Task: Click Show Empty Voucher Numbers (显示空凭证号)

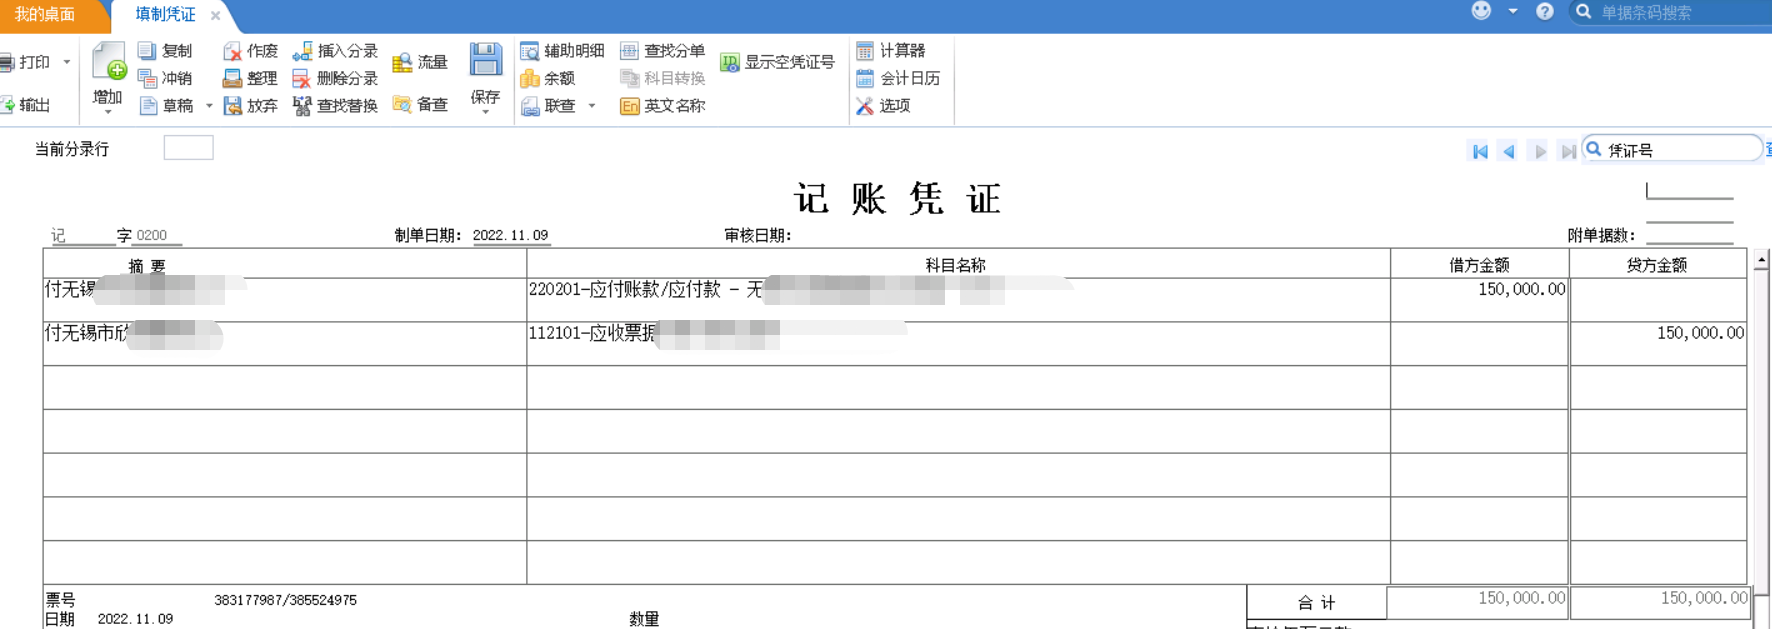Action: click(730, 62)
